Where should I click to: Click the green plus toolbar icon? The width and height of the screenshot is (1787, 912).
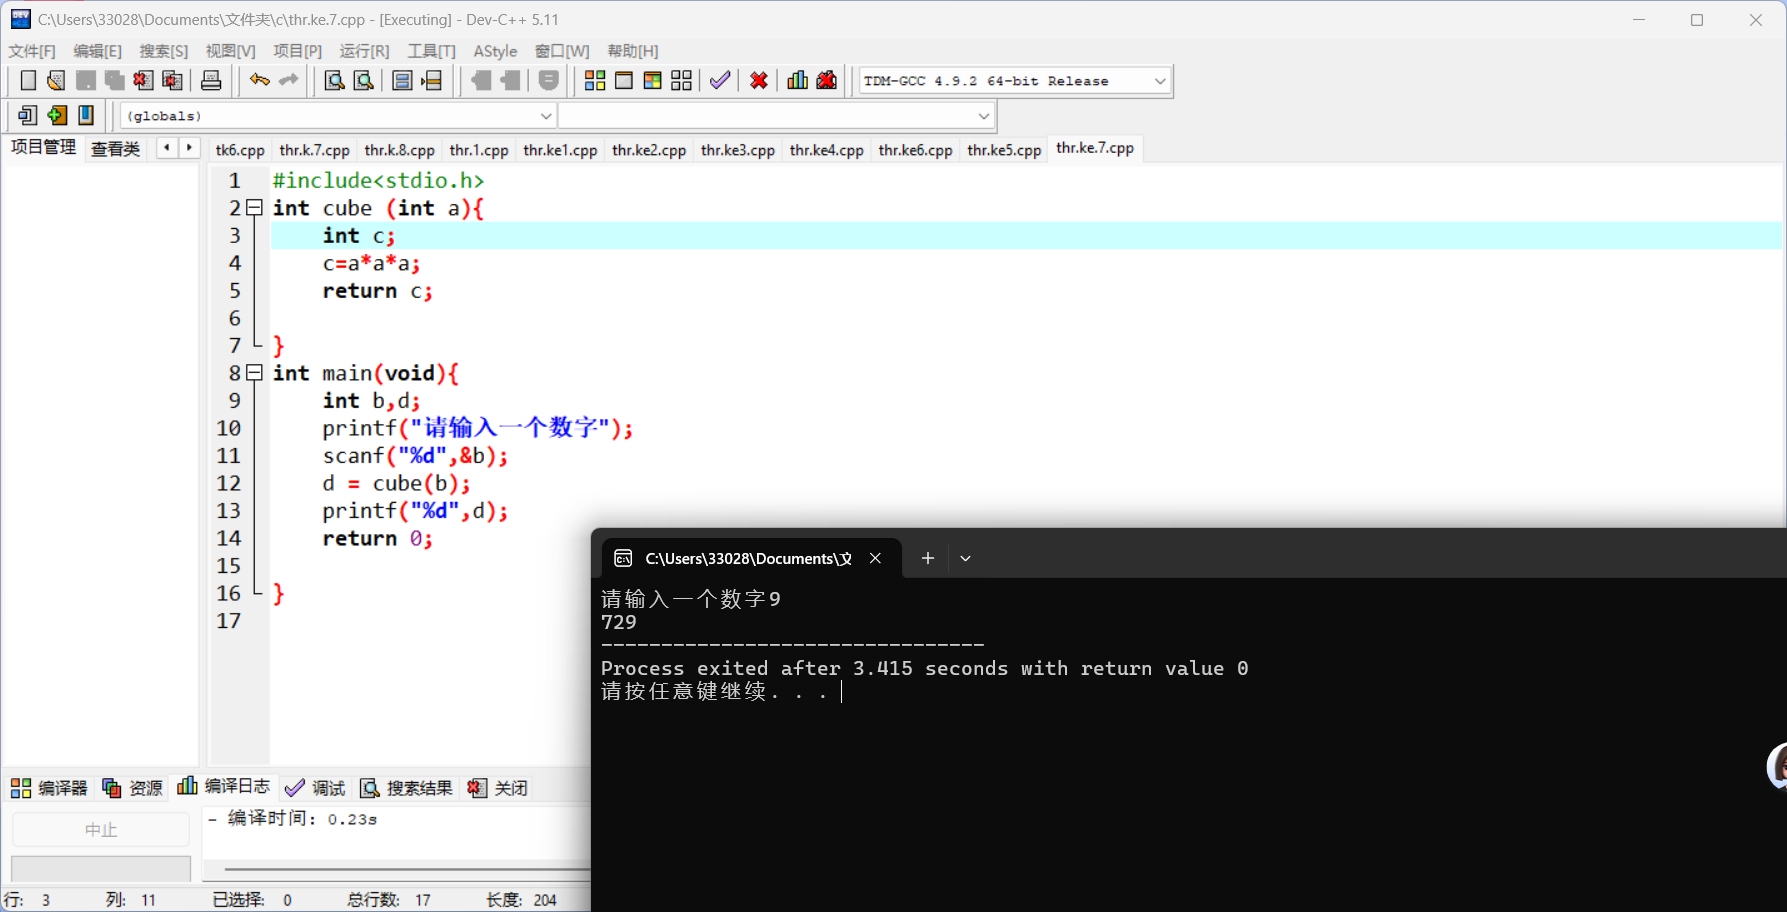57,116
